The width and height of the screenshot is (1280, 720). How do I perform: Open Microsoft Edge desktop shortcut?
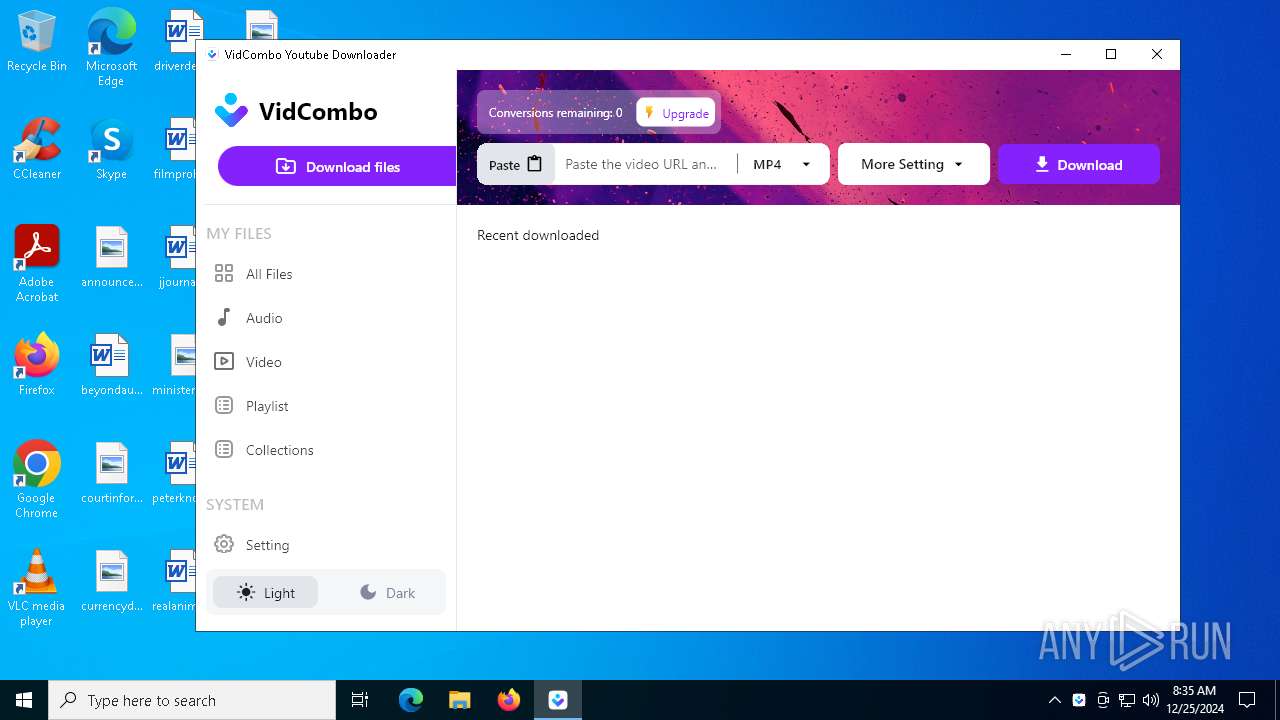(x=111, y=49)
